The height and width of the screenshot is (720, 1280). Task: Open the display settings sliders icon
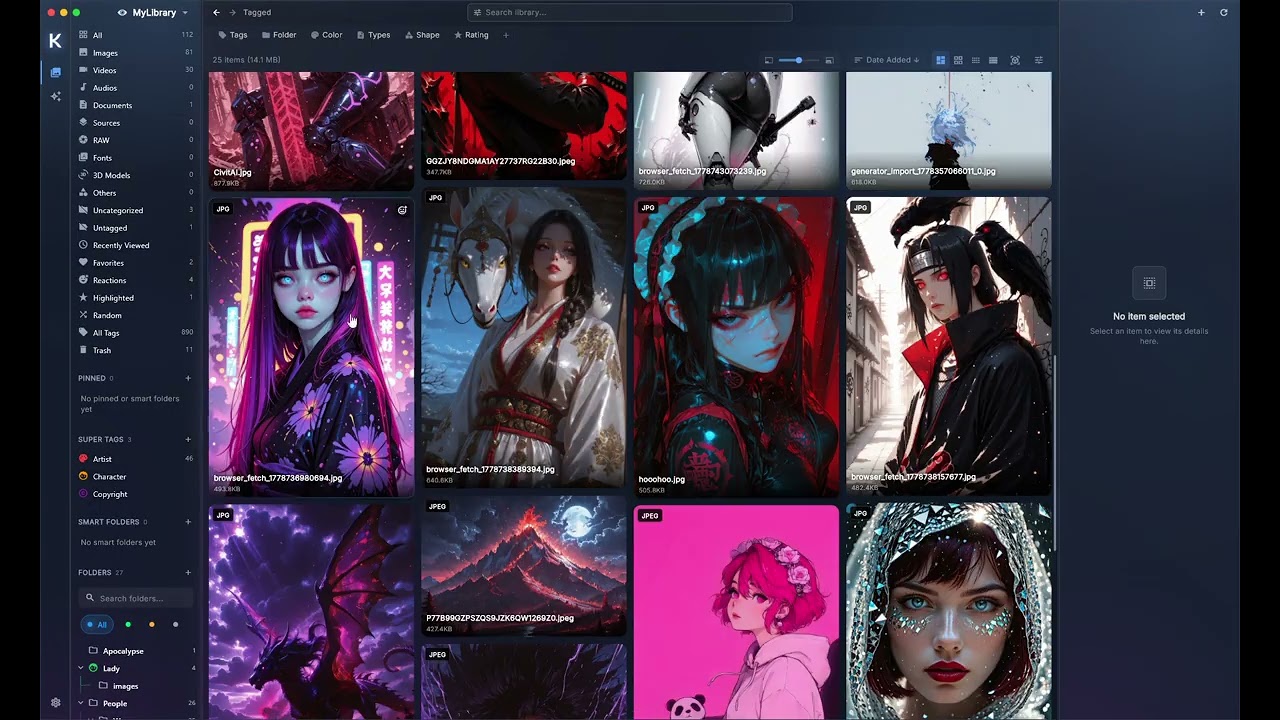tap(1038, 60)
